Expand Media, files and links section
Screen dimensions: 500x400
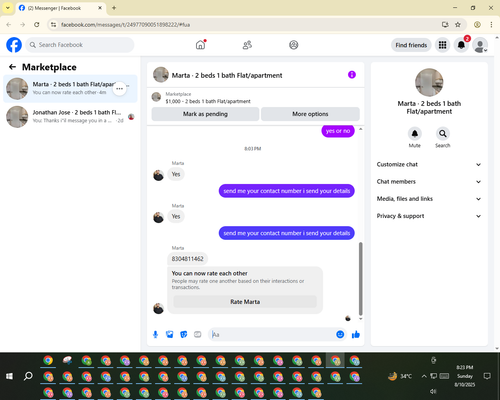[x=429, y=199]
